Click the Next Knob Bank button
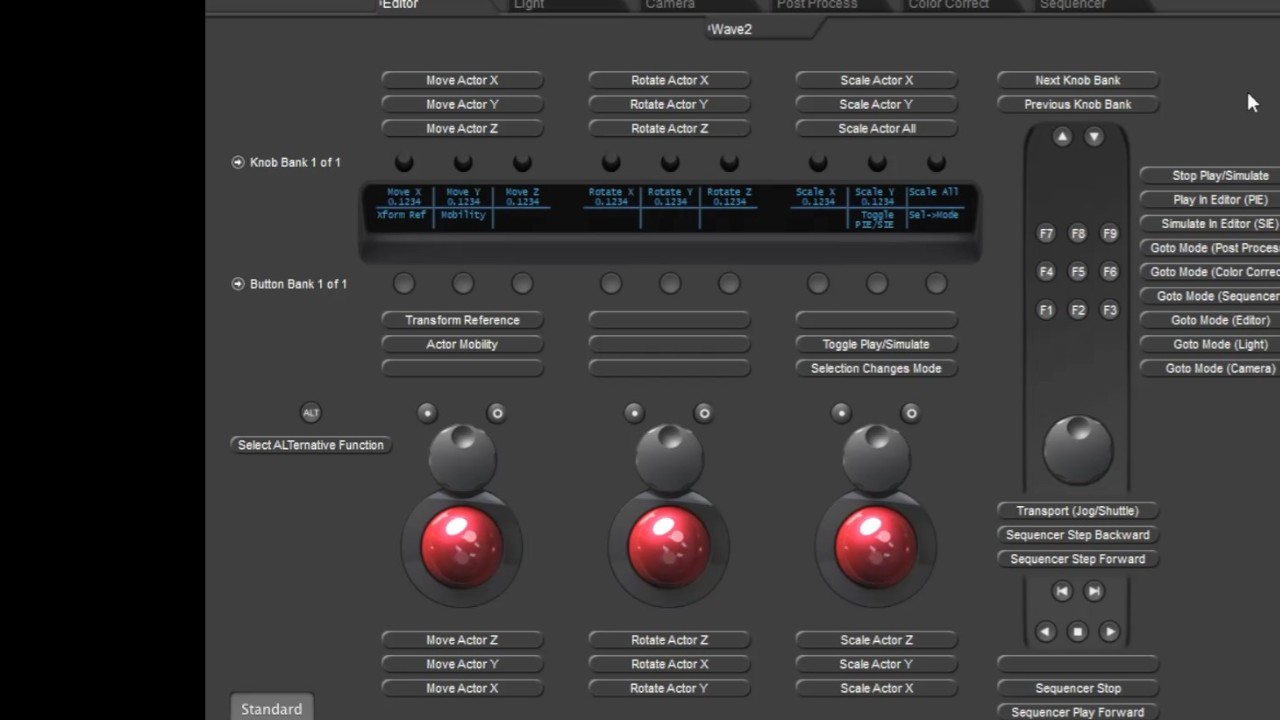1280x720 pixels. (1077, 80)
